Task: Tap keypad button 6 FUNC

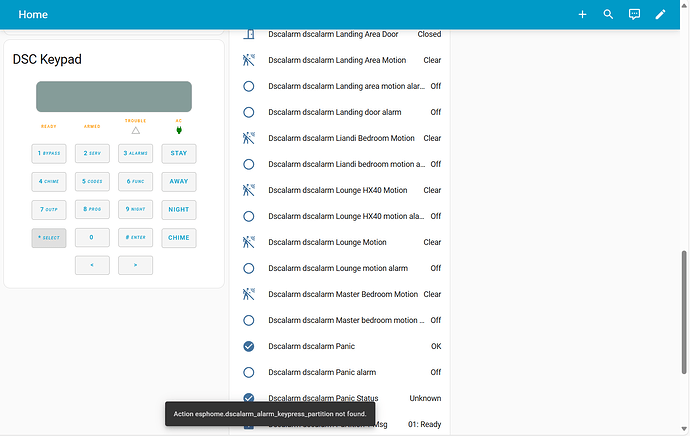Action: pos(136,181)
